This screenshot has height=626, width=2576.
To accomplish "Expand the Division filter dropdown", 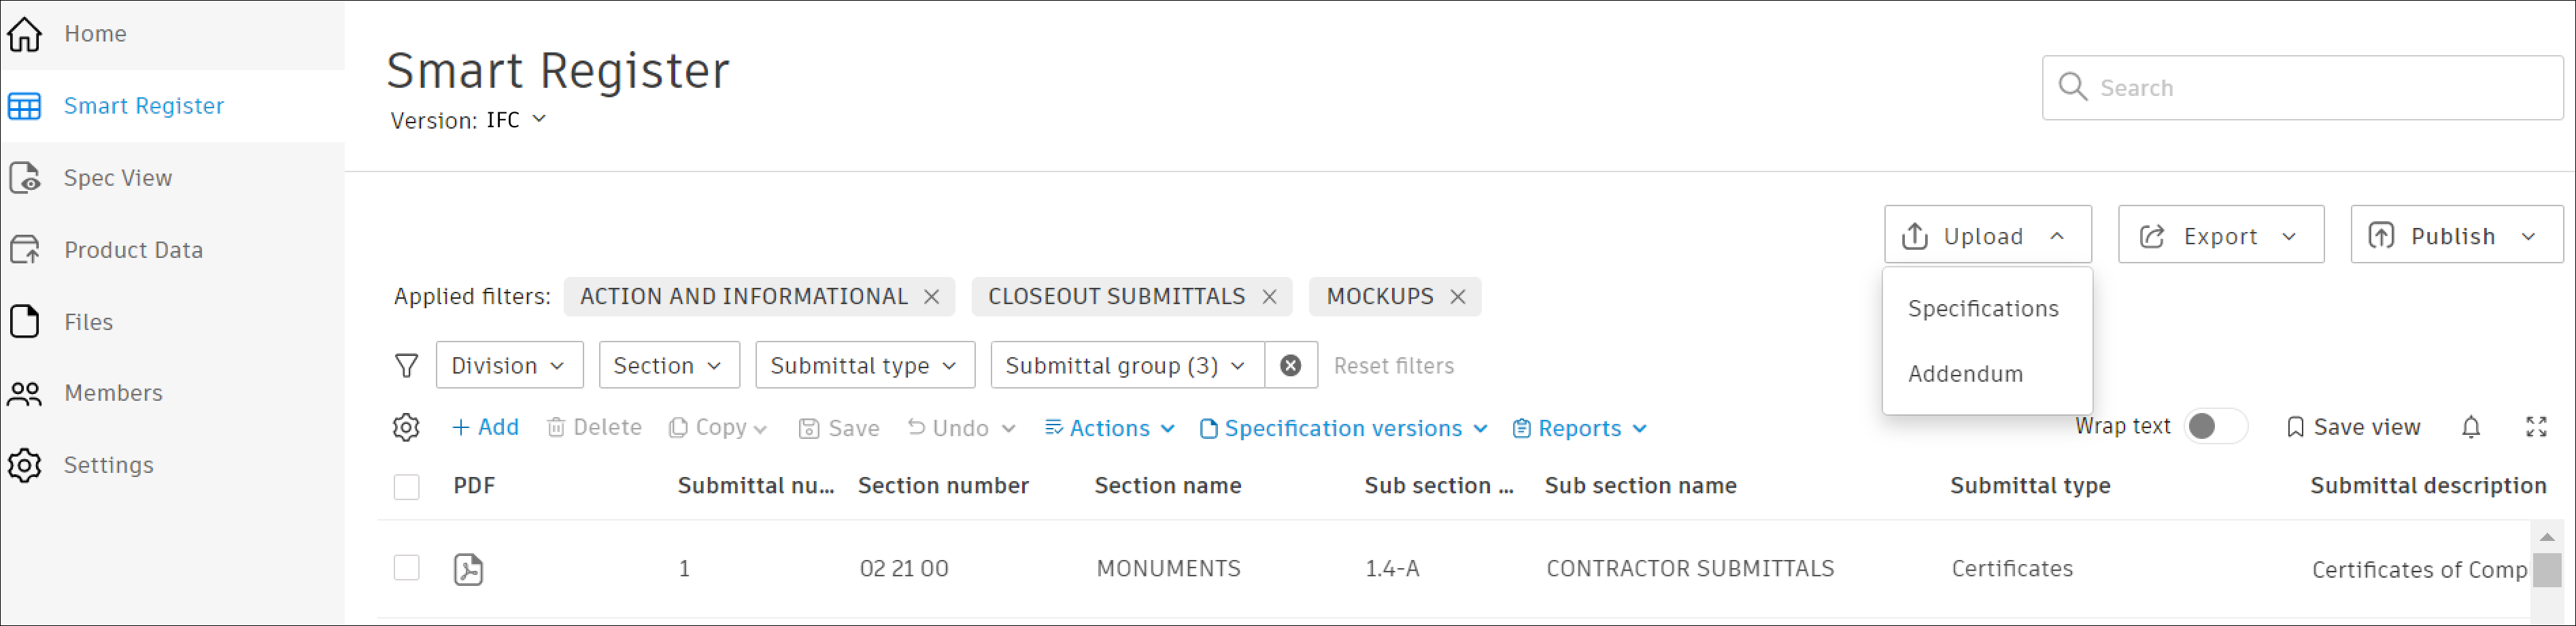I will 509,366.
